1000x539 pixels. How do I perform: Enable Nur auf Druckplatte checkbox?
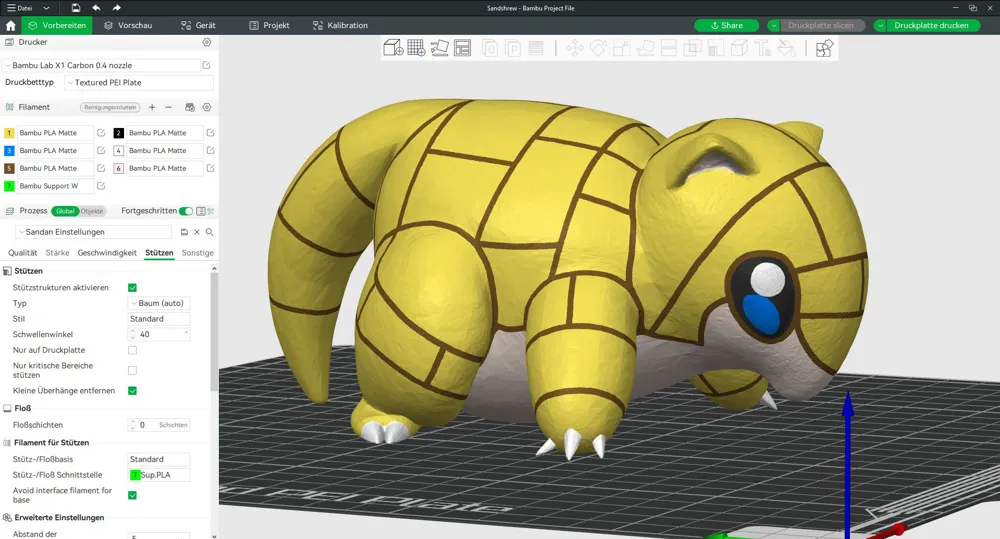pyautogui.click(x=133, y=350)
